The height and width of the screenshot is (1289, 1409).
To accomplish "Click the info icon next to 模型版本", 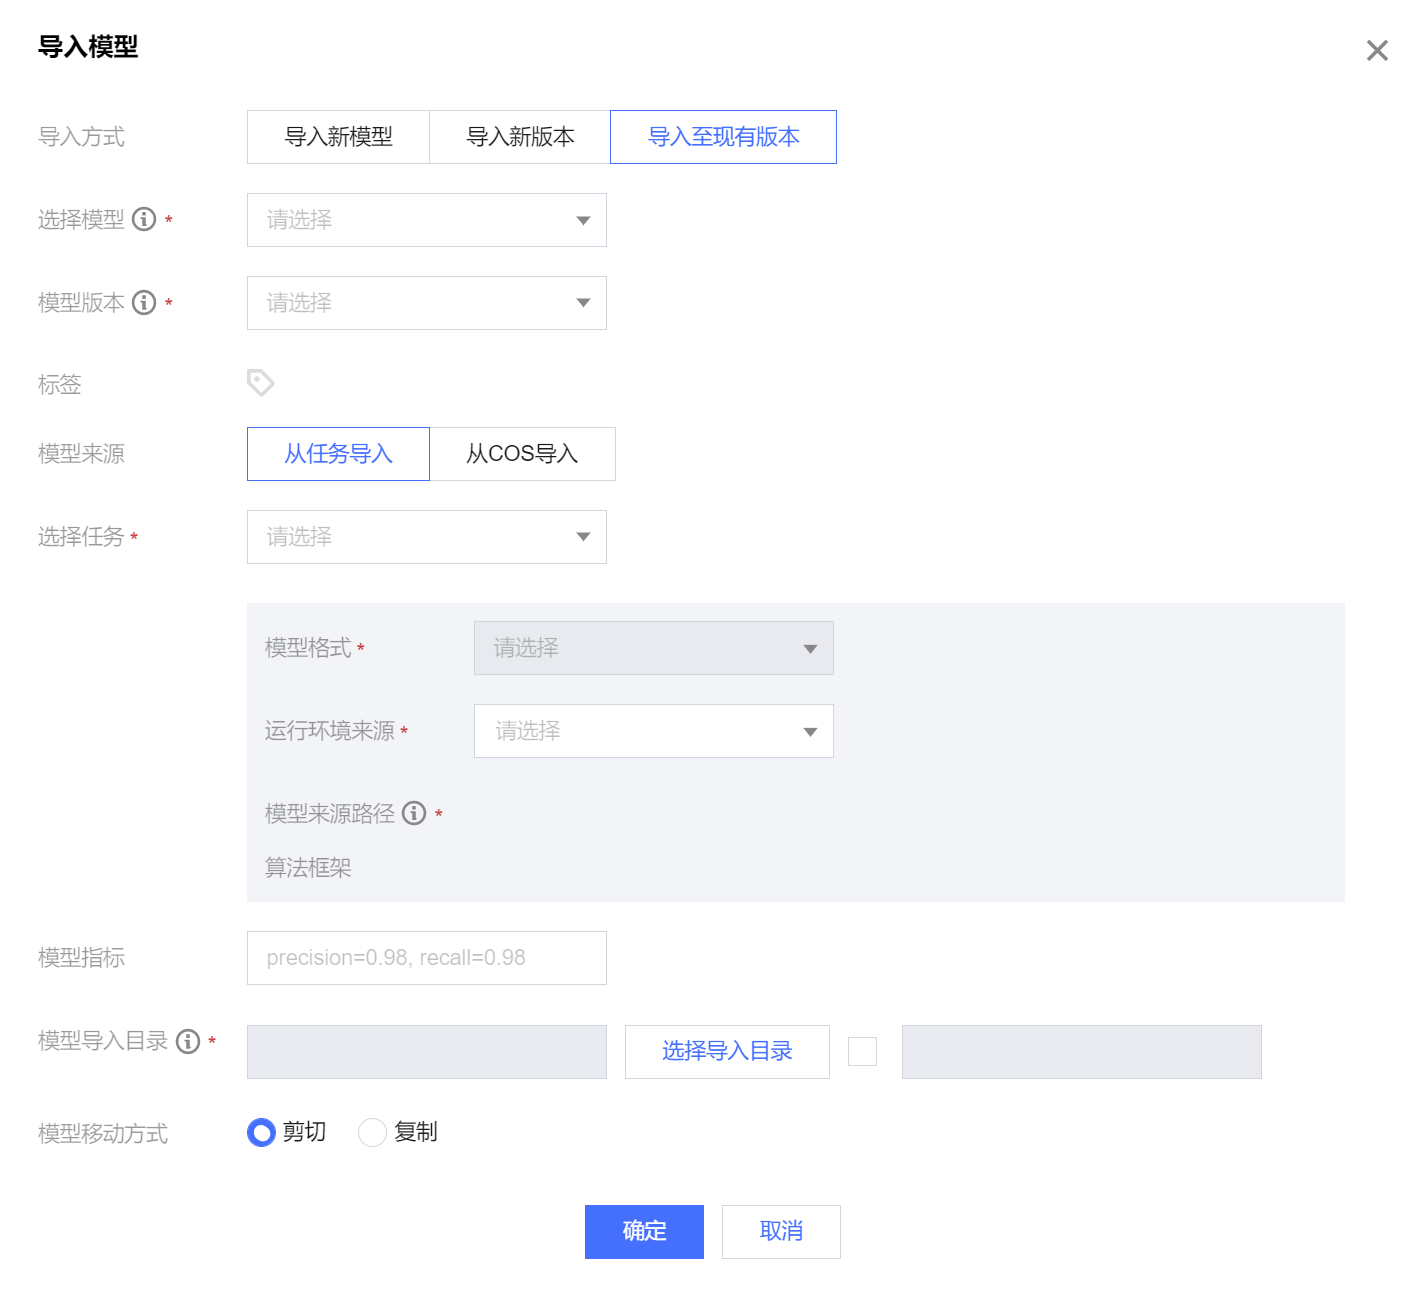I will point(144,302).
